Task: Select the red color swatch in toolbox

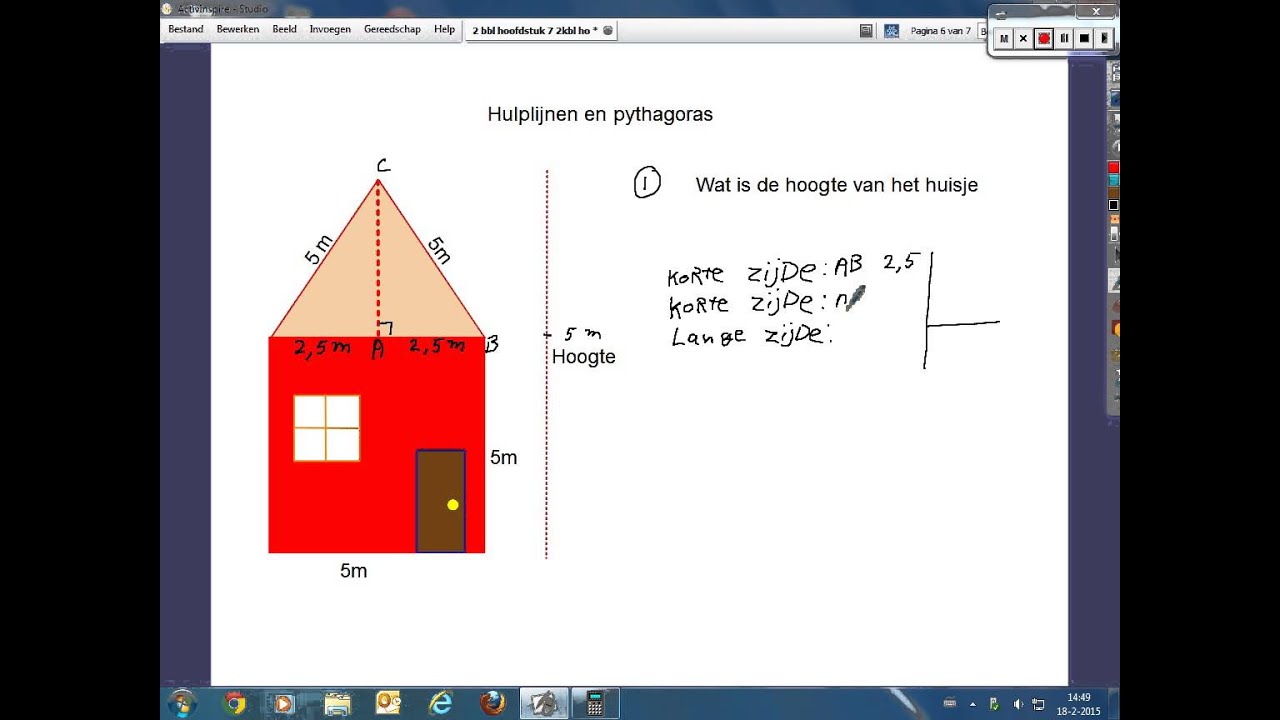Action: click(1114, 167)
